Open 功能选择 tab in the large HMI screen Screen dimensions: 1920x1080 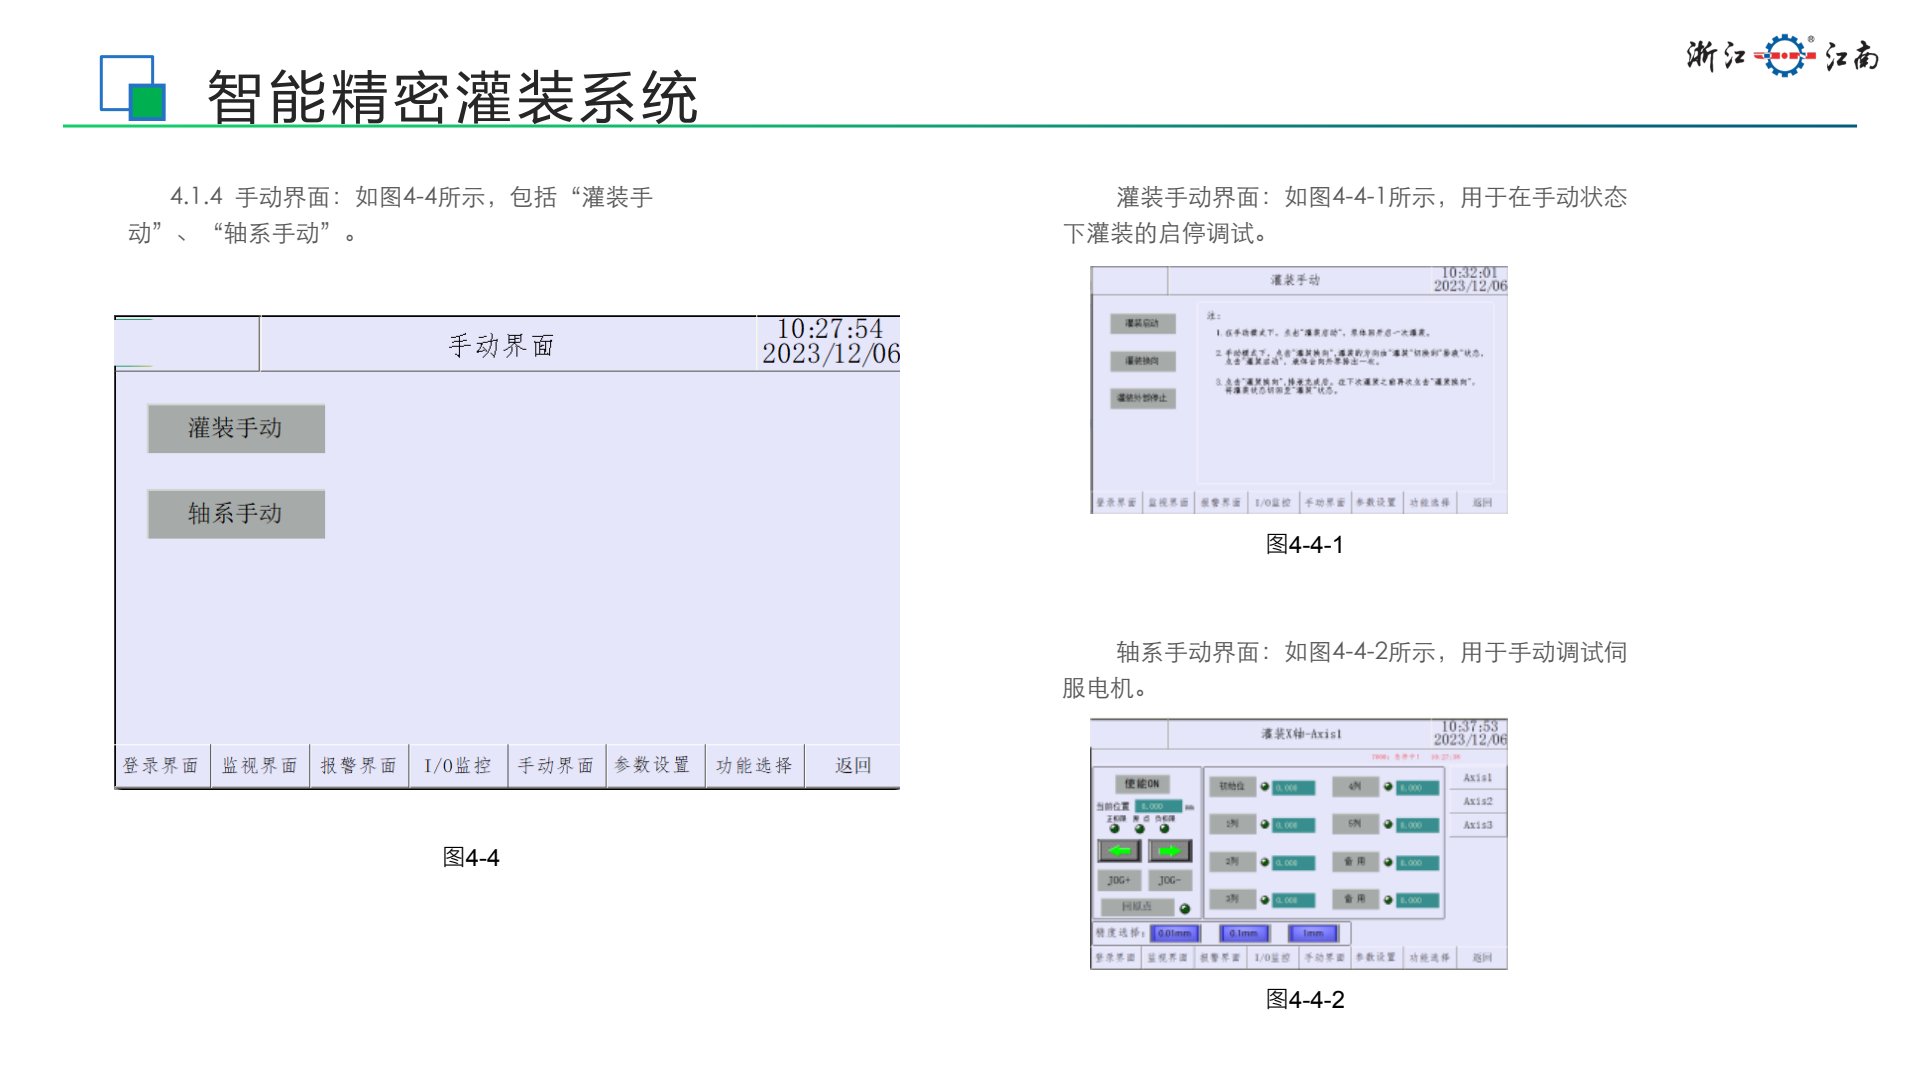tap(754, 766)
